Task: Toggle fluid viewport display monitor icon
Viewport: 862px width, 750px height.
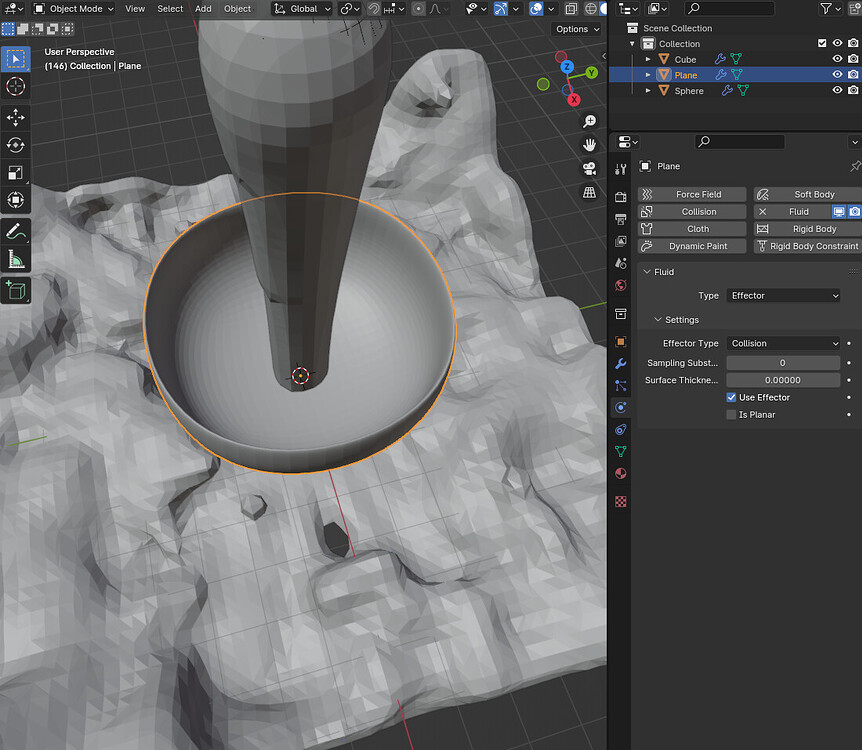Action: click(x=838, y=211)
